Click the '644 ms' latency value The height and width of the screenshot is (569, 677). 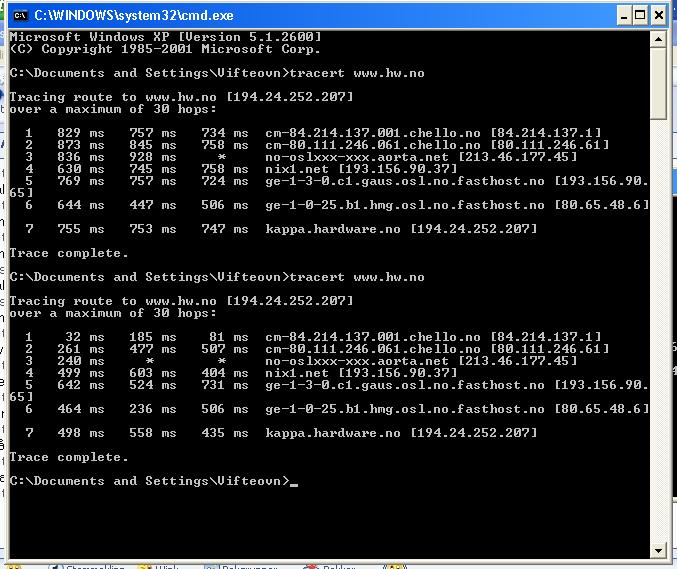(x=81, y=205)
